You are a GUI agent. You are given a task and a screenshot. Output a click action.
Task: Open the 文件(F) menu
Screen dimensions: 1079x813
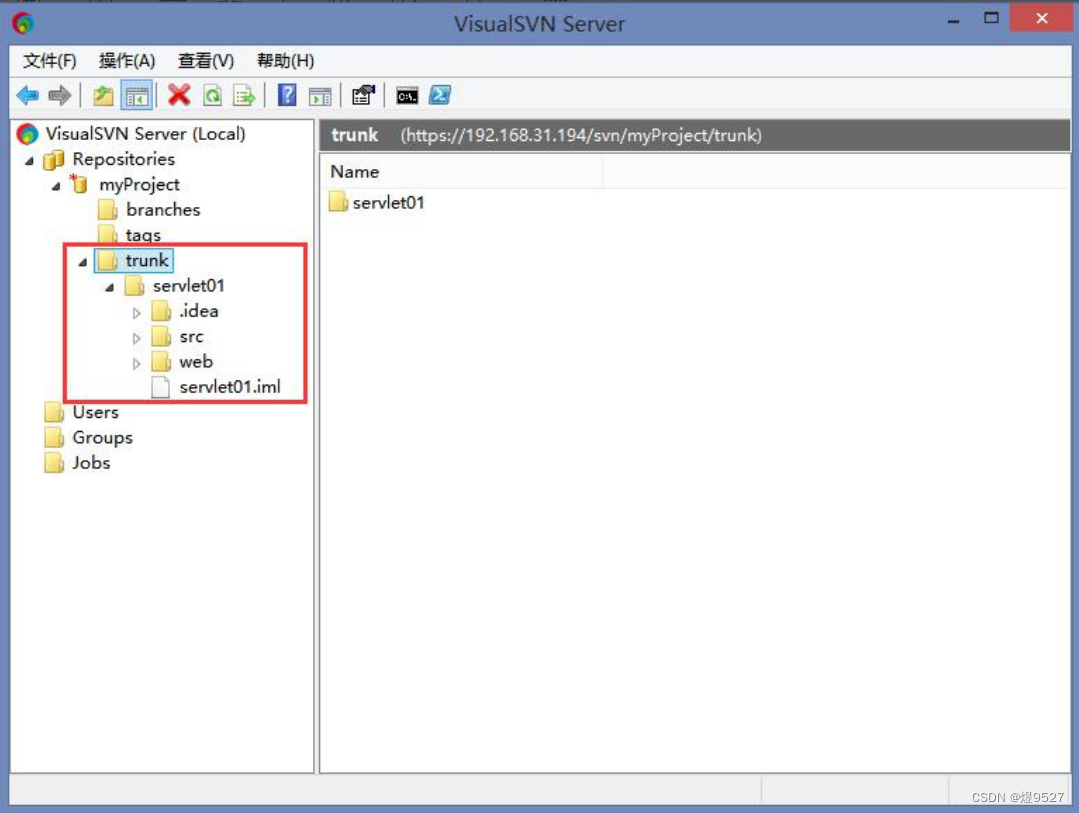(x=50, y=61)
